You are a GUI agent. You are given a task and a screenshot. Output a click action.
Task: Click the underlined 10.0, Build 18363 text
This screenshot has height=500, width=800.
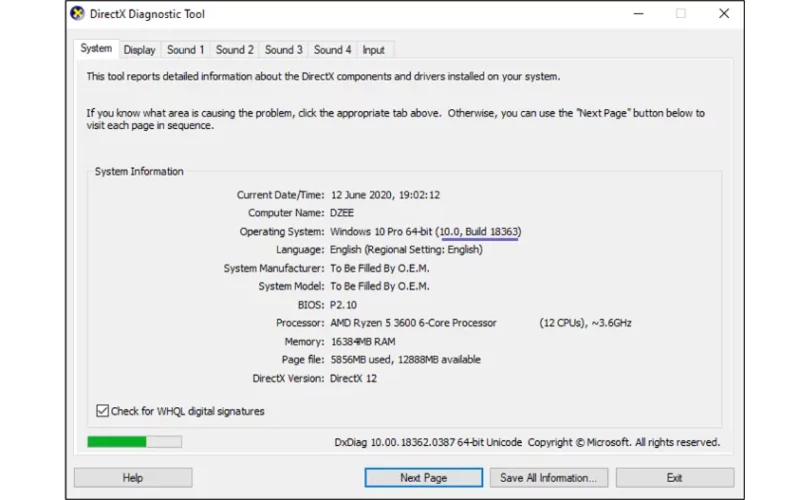479,232
